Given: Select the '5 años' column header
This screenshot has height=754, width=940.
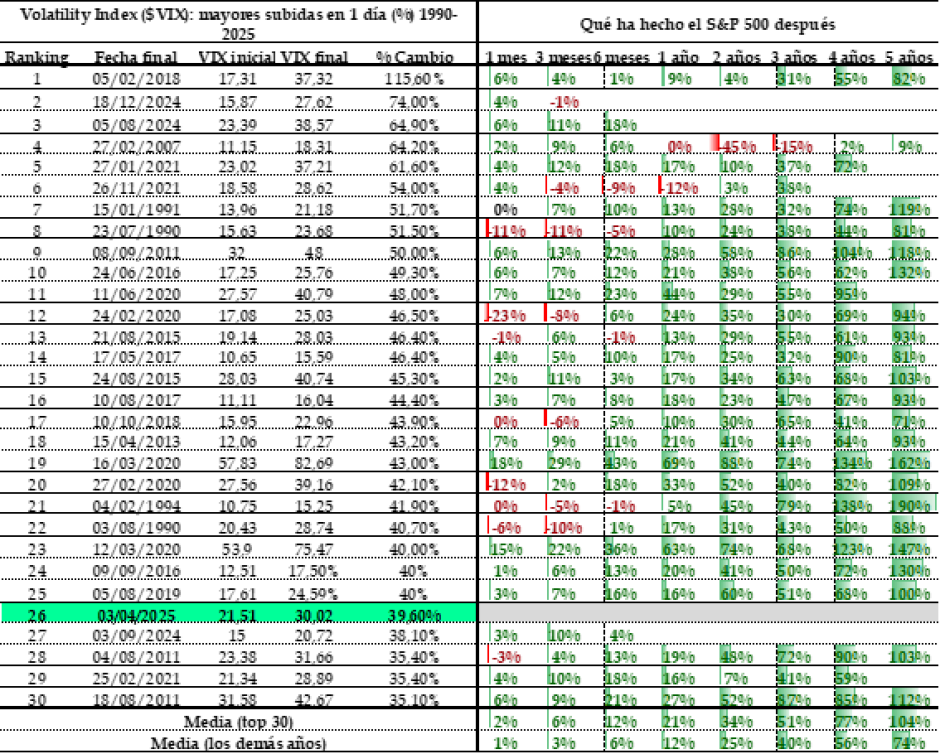Looking at the screenshot, I should click(x=909, y=58).
